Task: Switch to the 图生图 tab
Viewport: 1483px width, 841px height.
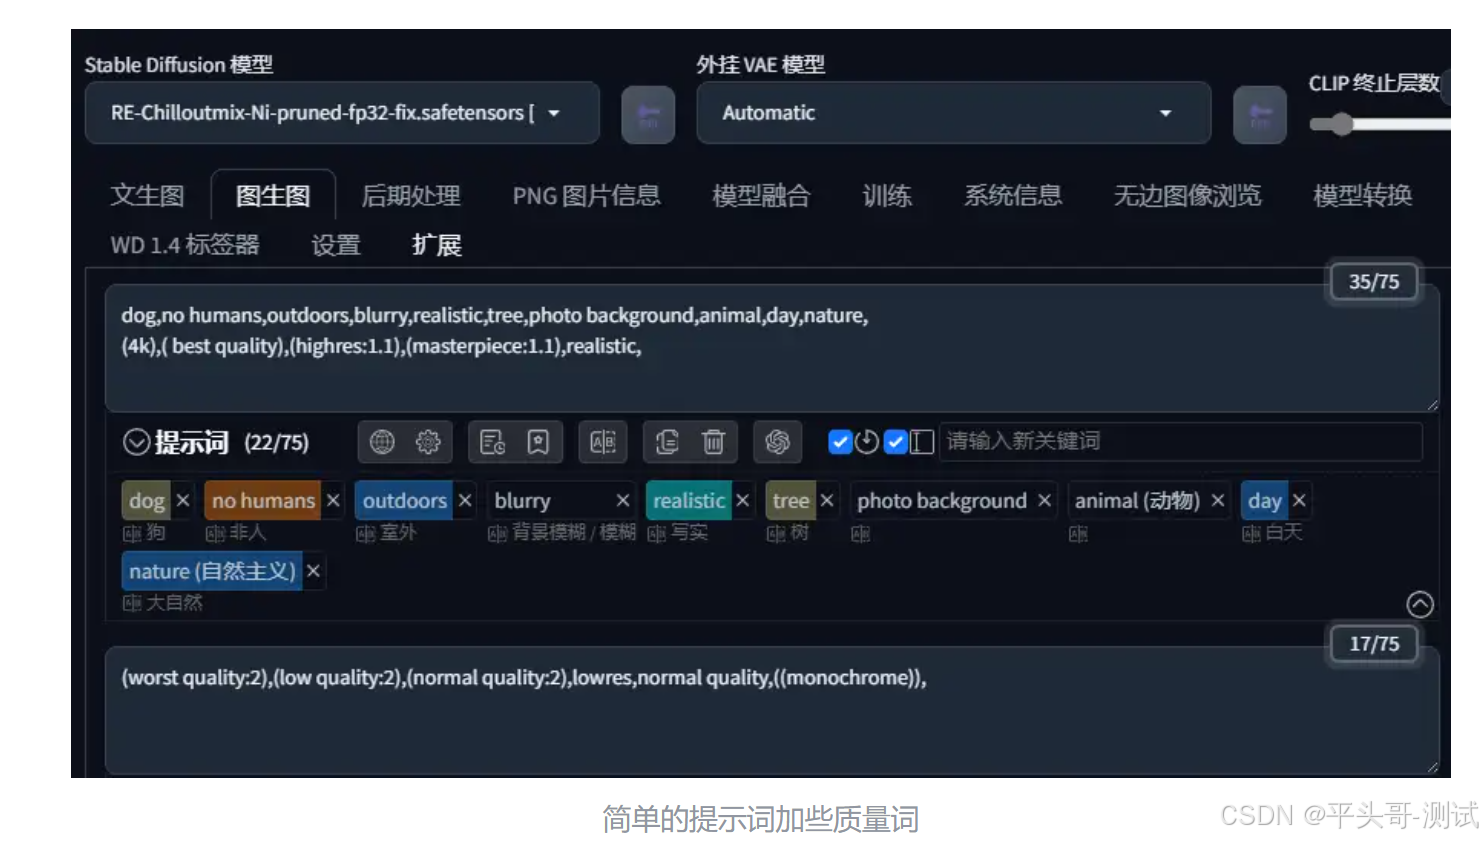Action: click(x=273, y=195)
